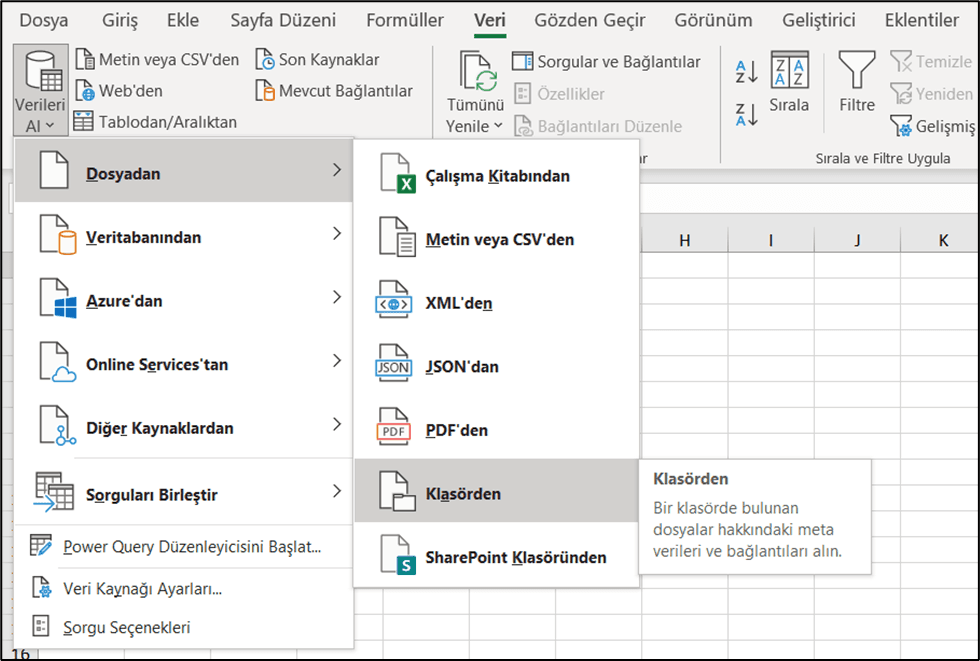The image size is (980, 661).
Task: Open Mevcut Bağlantılar in the ribbon
Action: [x=334, y=91]
